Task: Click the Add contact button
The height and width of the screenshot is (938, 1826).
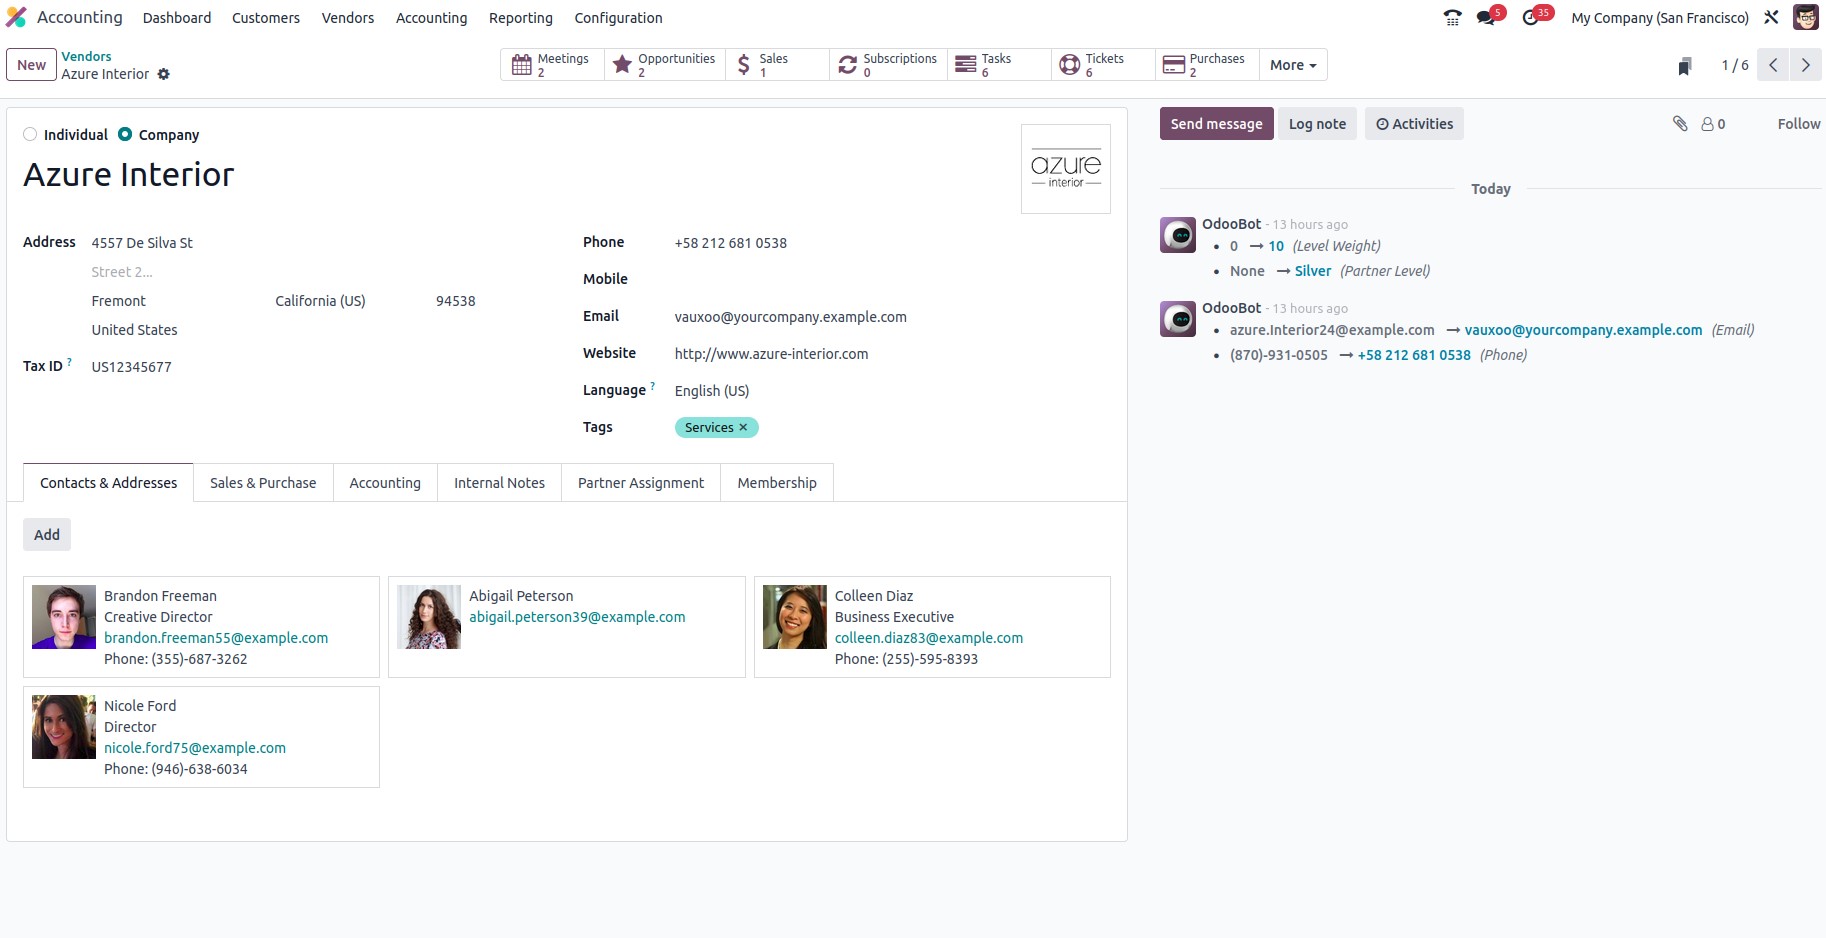Action: [x=47, y=535]
